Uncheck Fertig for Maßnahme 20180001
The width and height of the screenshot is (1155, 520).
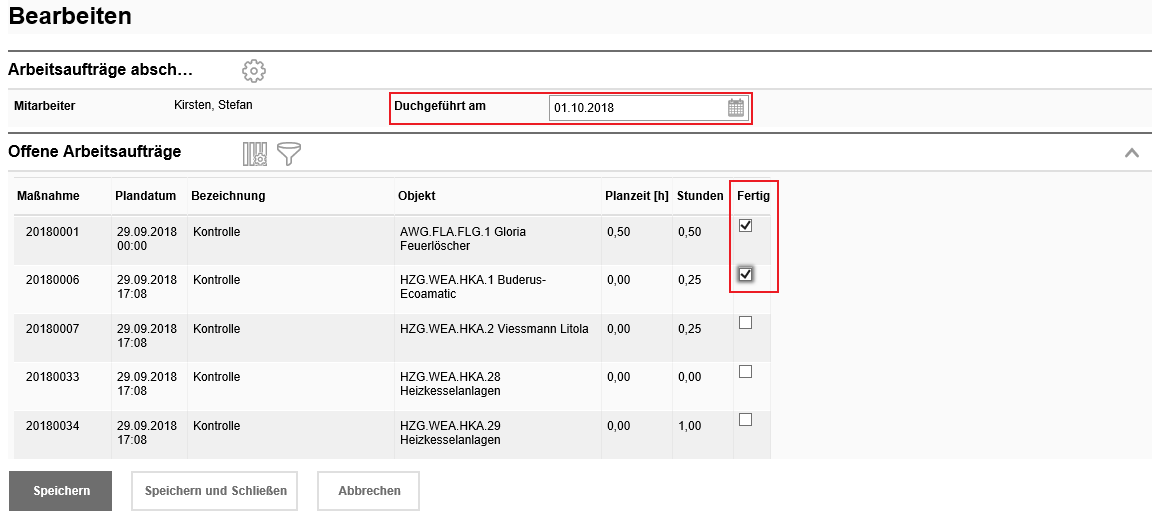(x=745, y=226)
